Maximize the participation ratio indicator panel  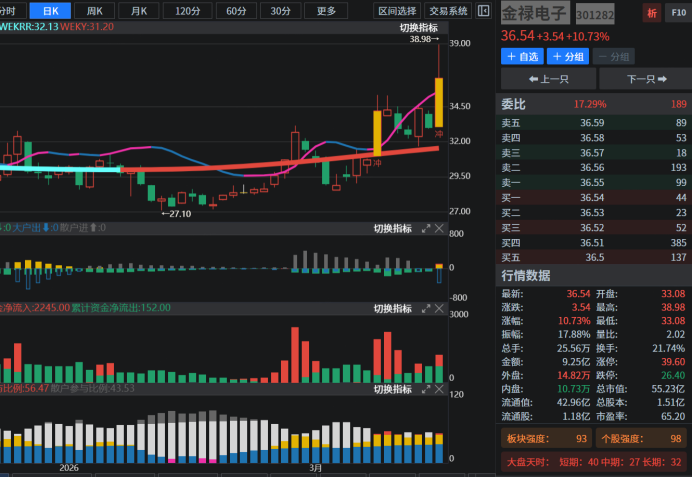426,389
